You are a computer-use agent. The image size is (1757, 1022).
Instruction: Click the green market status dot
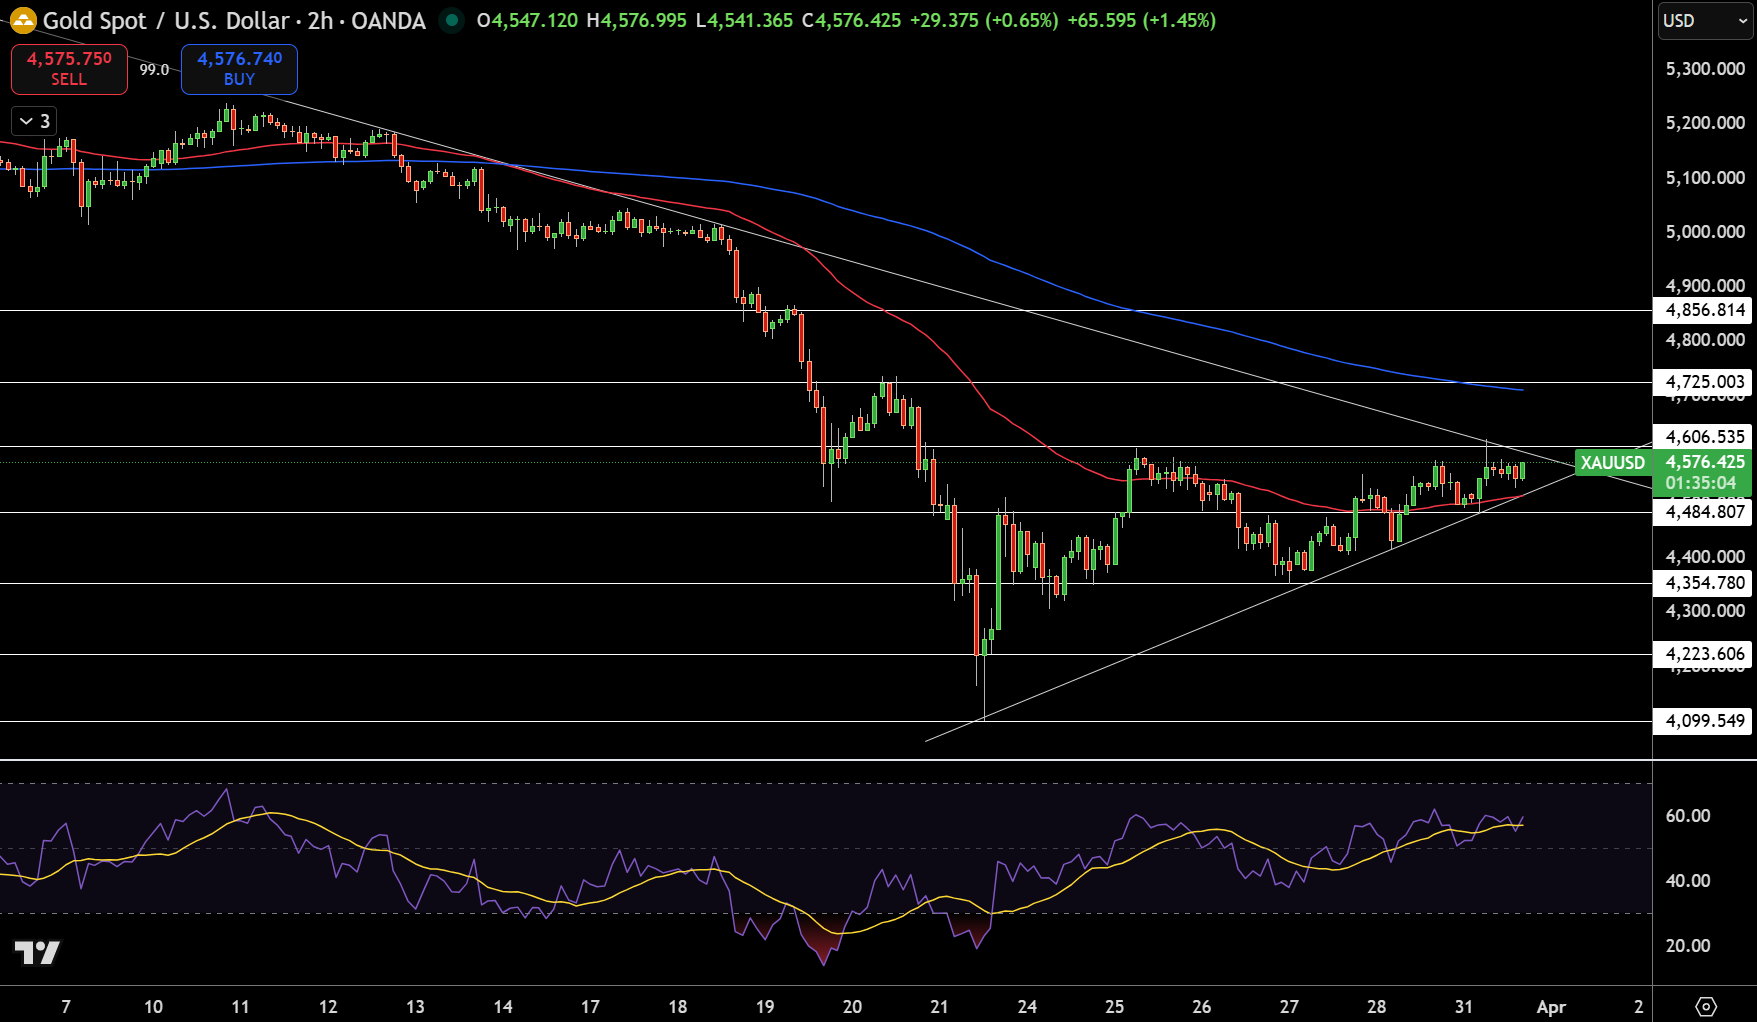(452, 20)
